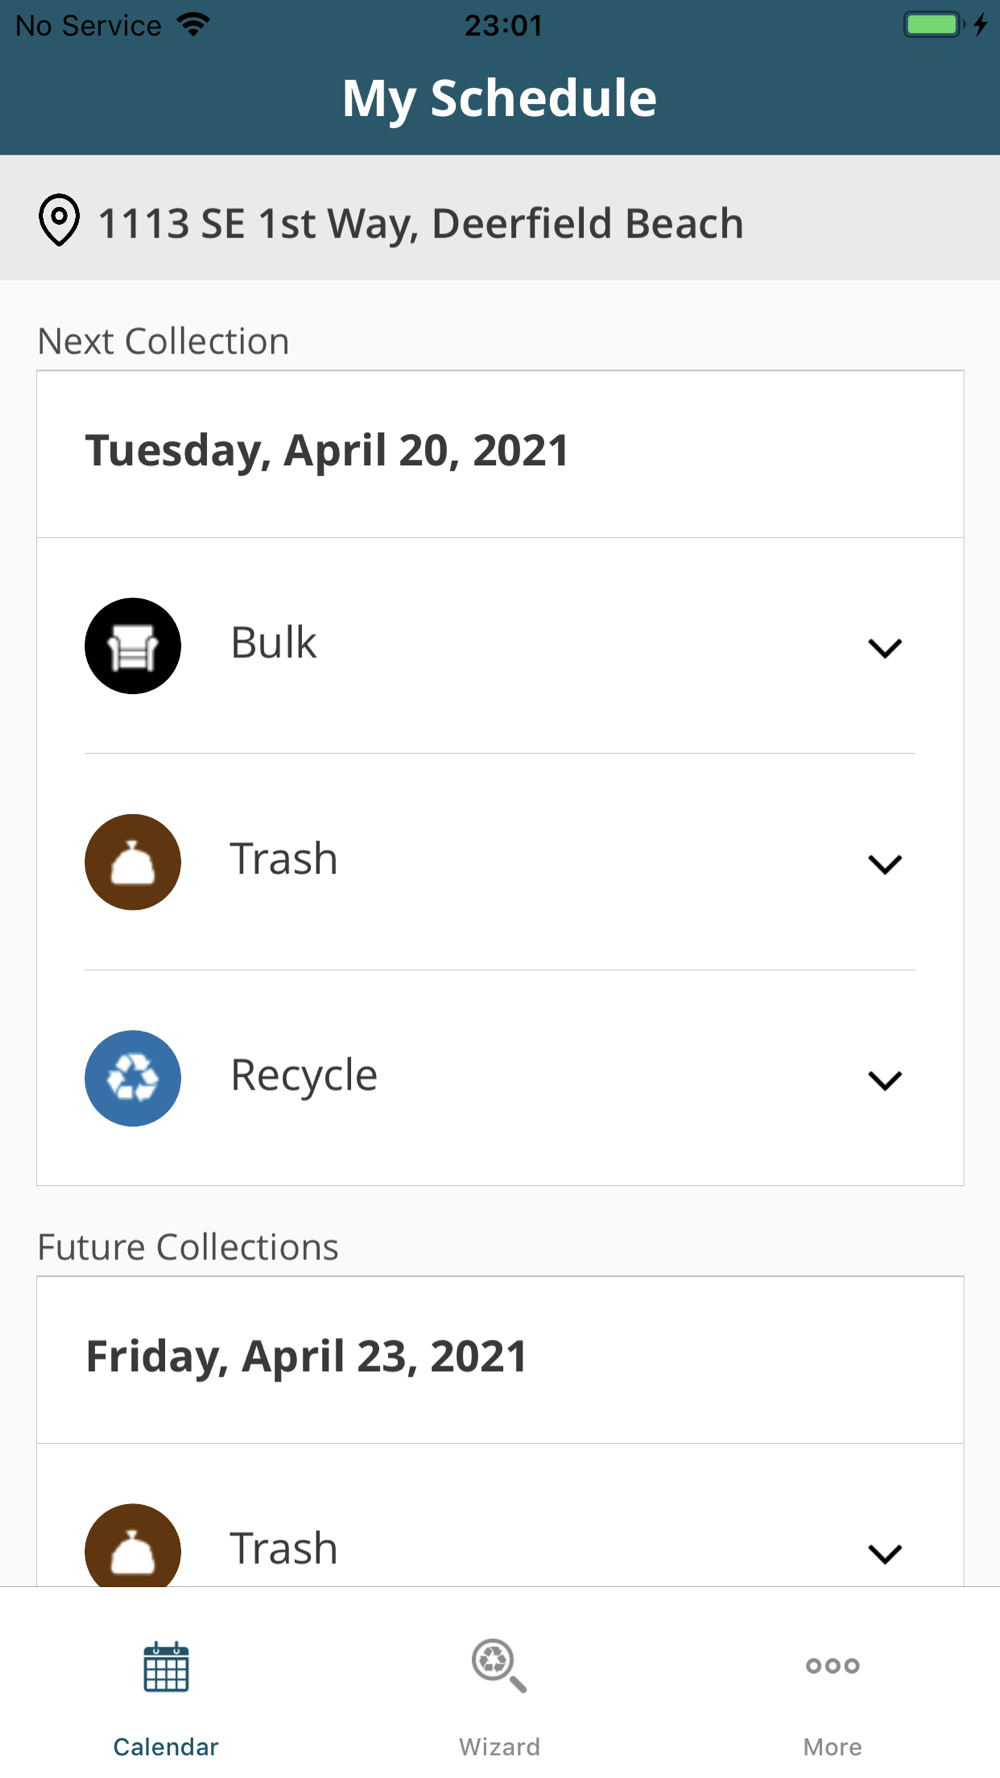Open the Recycle collection row label
The width and height of the screenshot is (1000, 1778).
point(304,1075)
